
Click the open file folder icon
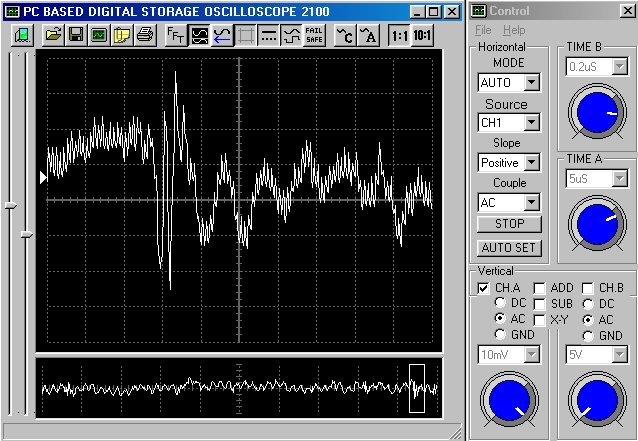[54, 35]
